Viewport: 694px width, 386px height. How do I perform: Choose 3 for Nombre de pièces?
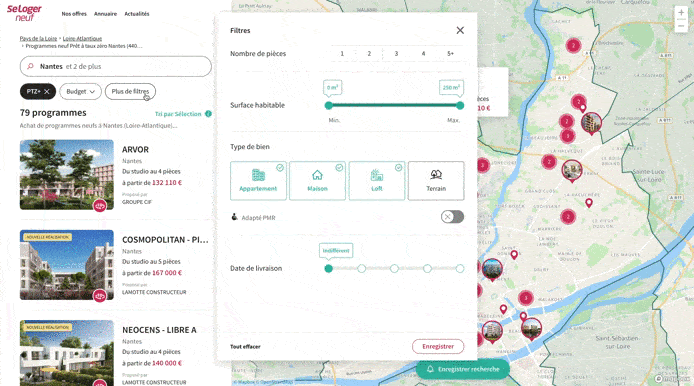[396, 54]
